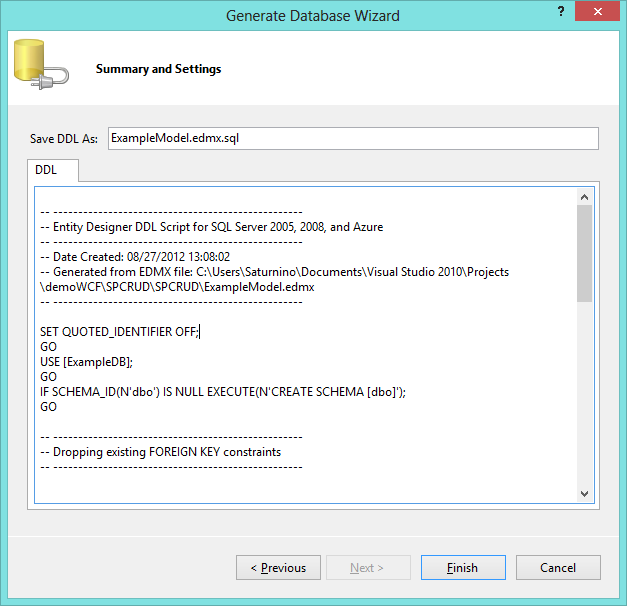627x606 pixels.
Task: Go back with the Previous button
Action: click(278, 568)
